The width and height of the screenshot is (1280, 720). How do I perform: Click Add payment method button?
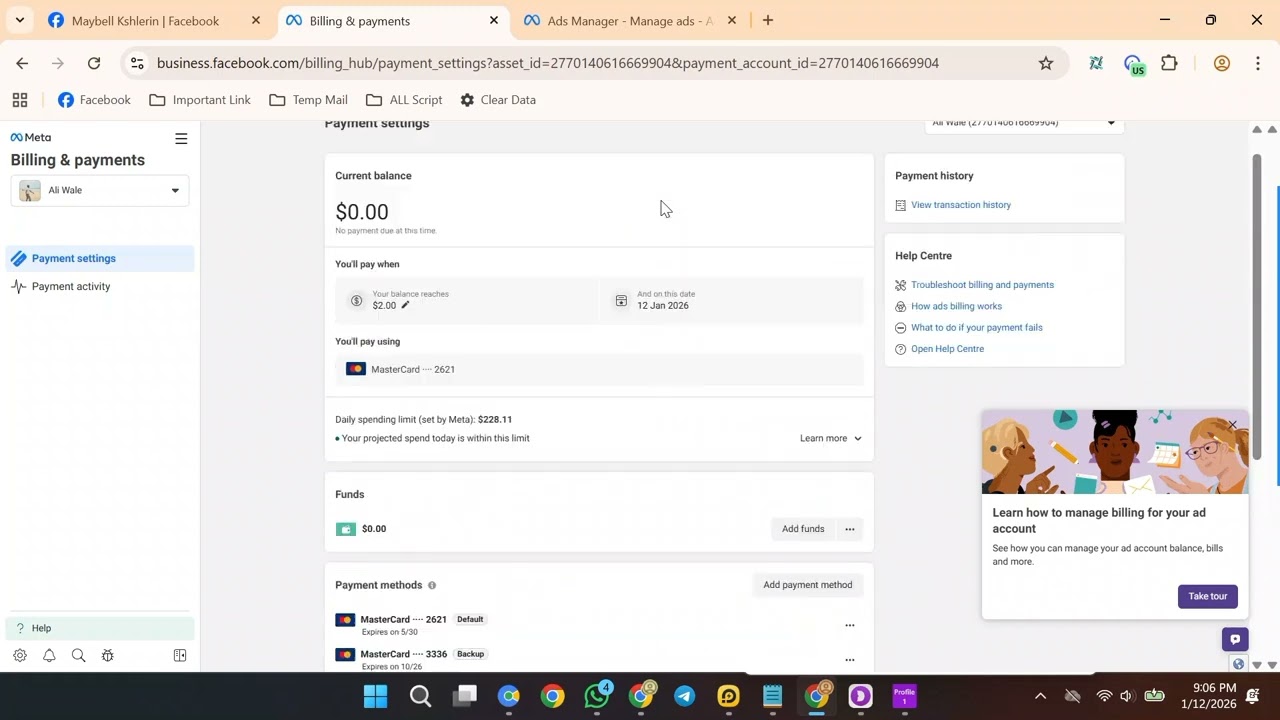808,585
